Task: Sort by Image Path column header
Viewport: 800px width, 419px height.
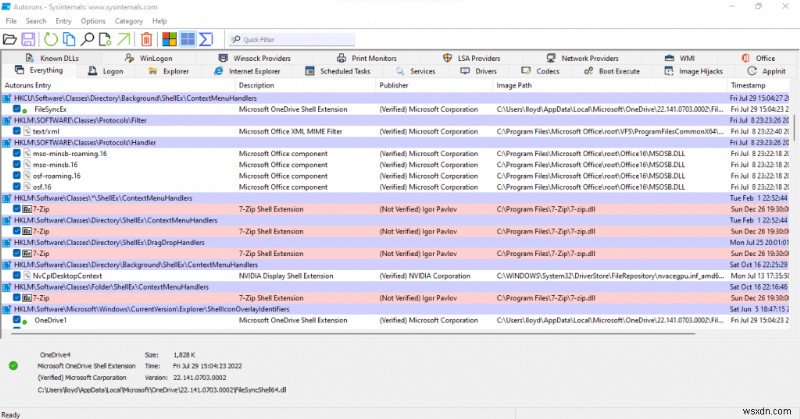Action: pyautogui.click(x=610, y=85)
